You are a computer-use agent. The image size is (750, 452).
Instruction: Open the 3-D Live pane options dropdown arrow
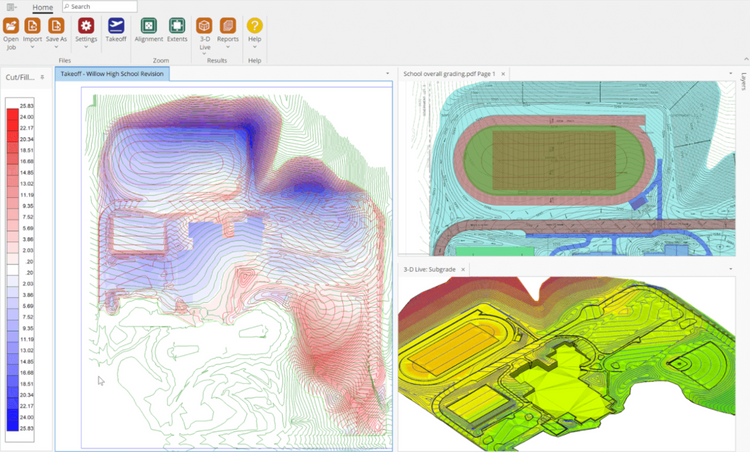730,269
